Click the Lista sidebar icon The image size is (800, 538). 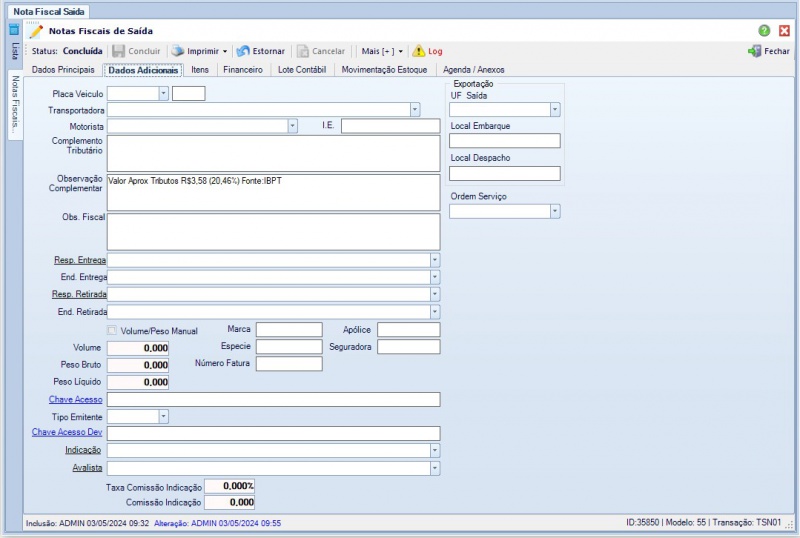tap(14, 30)
